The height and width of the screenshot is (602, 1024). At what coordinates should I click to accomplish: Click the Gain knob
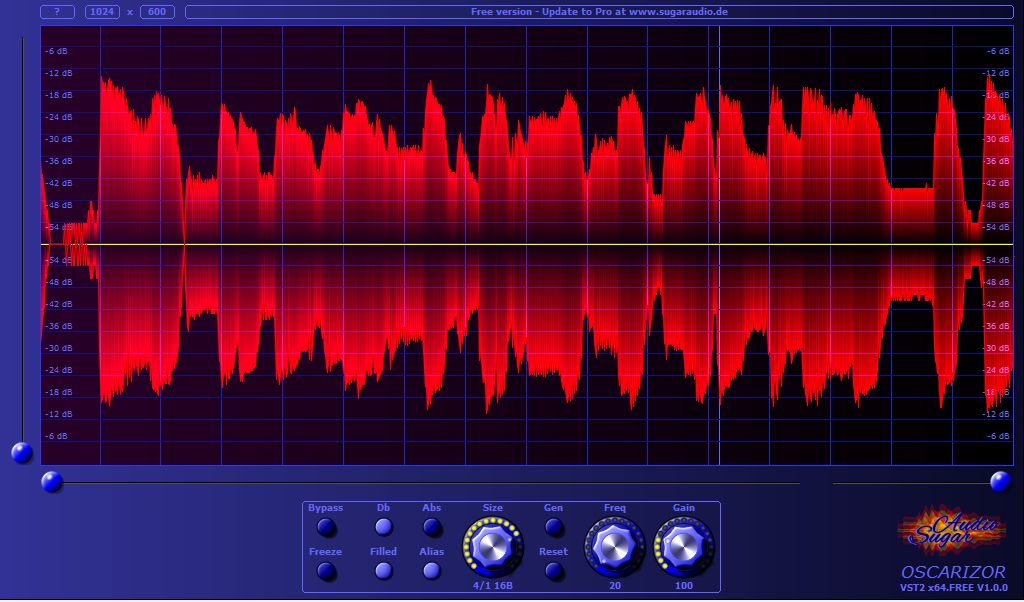pyautogui.click(x=684, y=547)
